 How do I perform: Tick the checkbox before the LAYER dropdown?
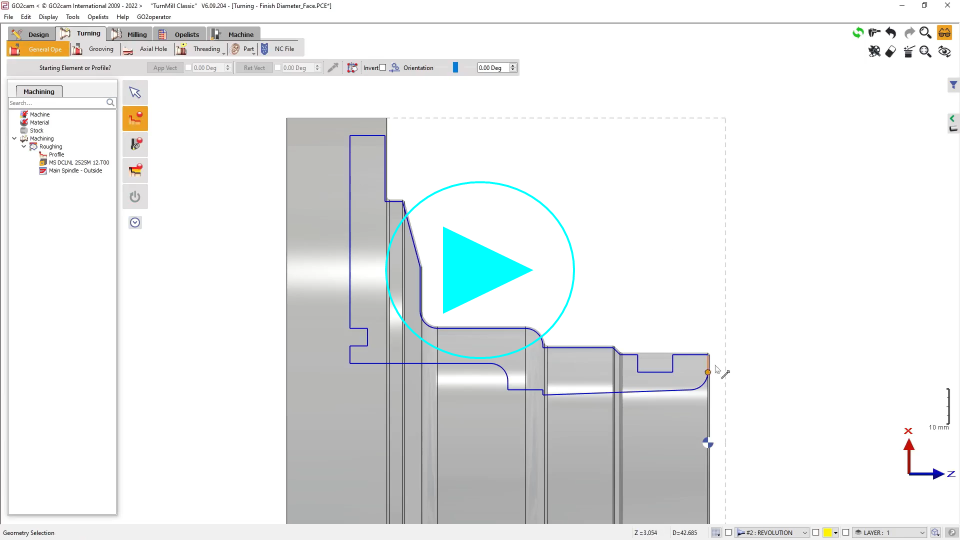(x=846, y=533)
